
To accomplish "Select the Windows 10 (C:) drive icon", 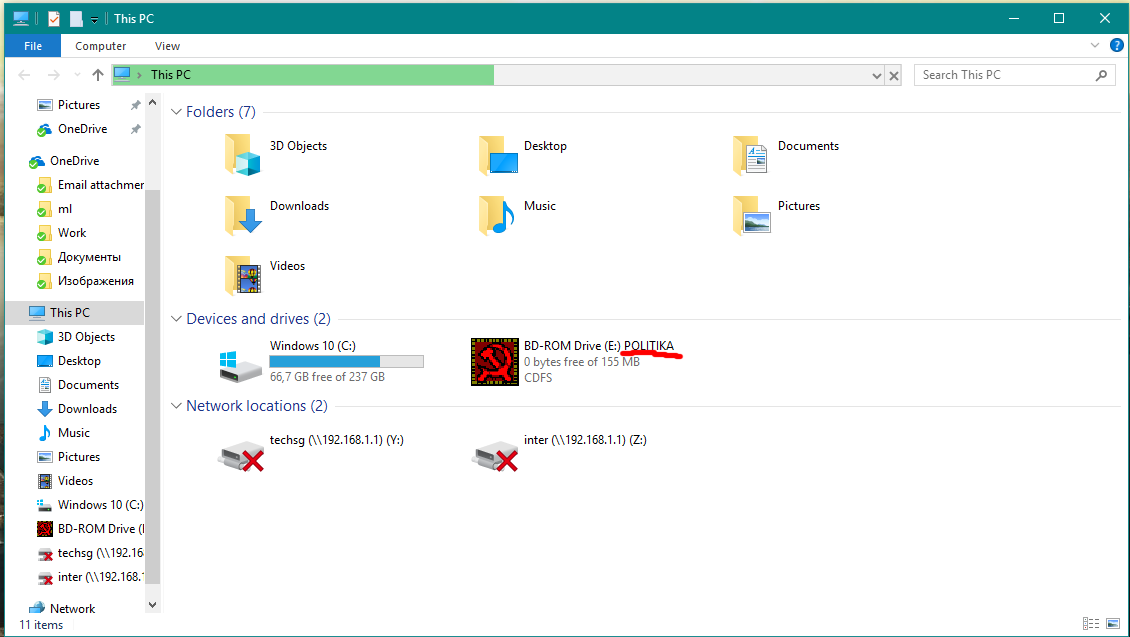I will point(240,366).
